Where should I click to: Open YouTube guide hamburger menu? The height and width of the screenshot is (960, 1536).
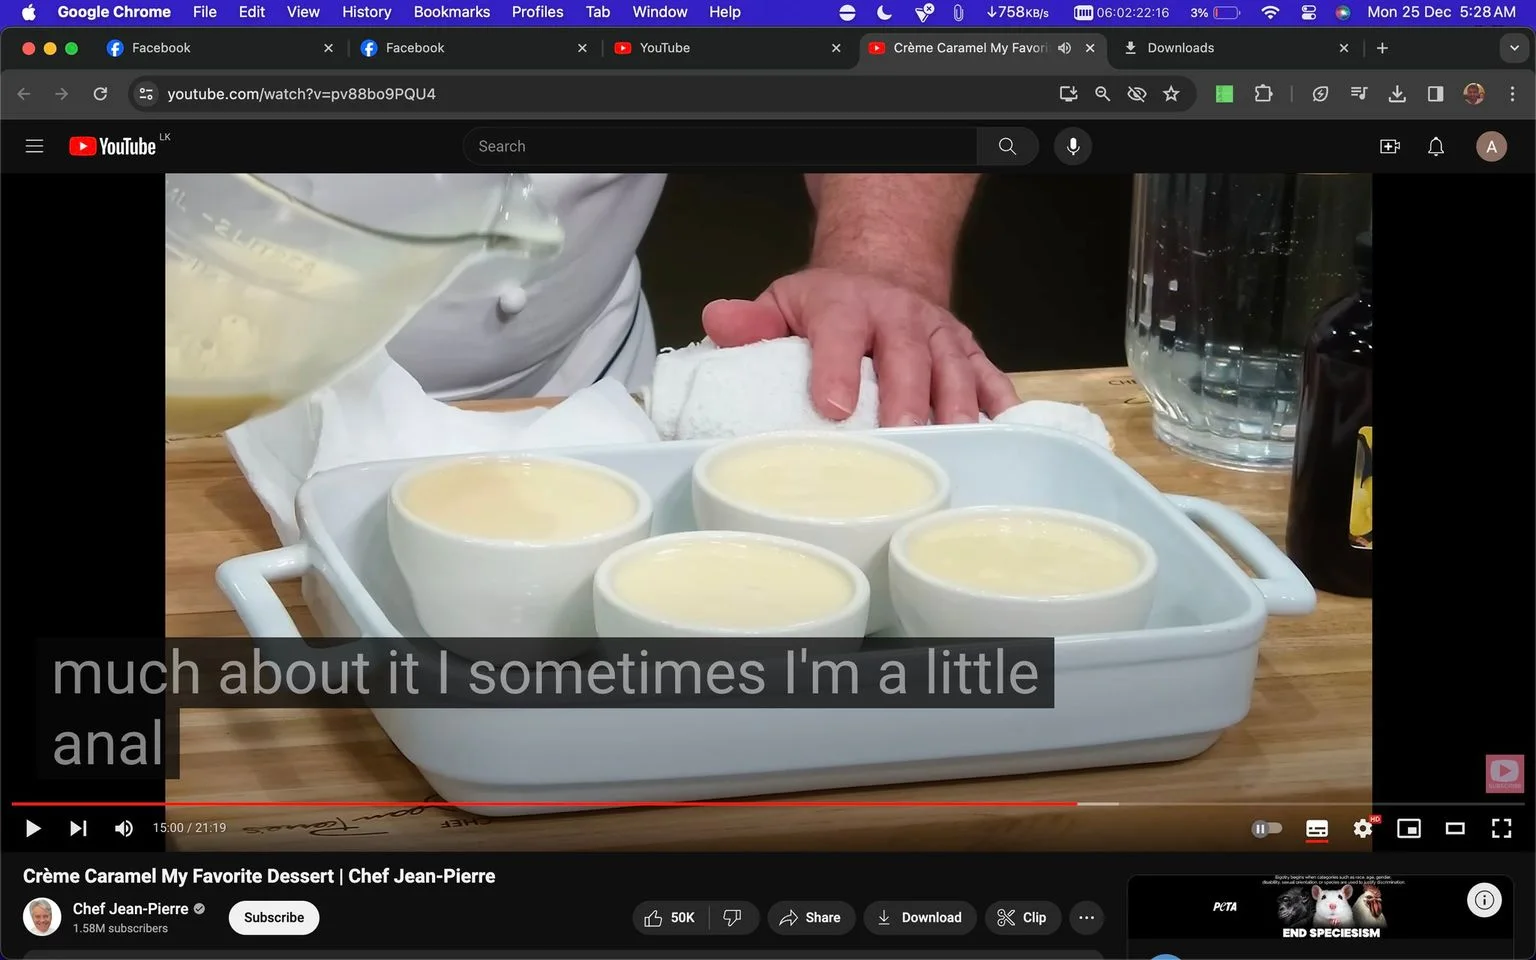34,146
